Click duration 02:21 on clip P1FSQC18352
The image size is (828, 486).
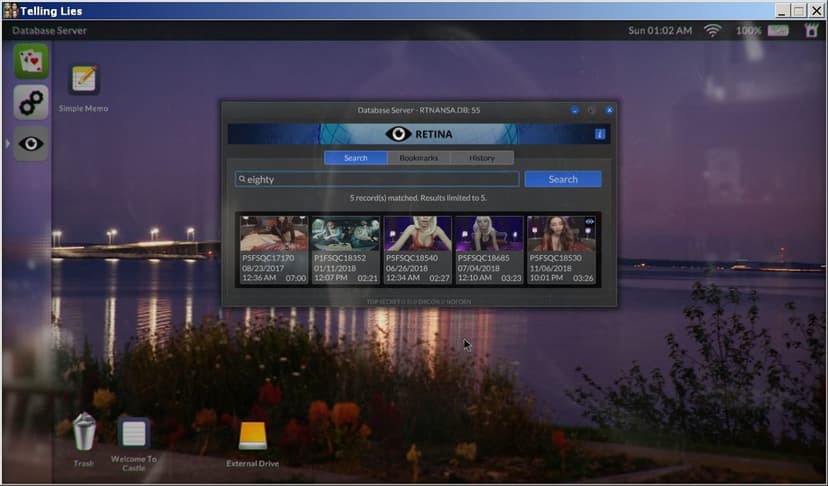point(368,278)
